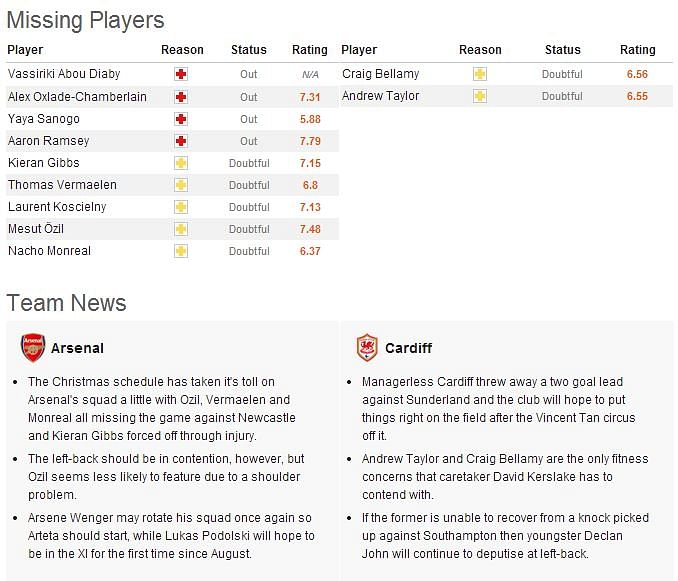Screen dimensions: 678x581
Task: Click the Arsenal club crest
Action: click(x=33, y=347)
